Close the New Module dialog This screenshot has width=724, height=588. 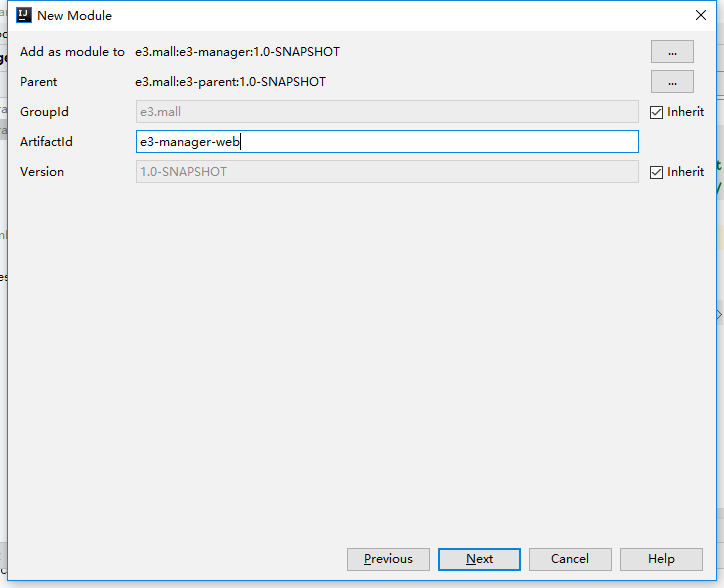coord(701,15)
